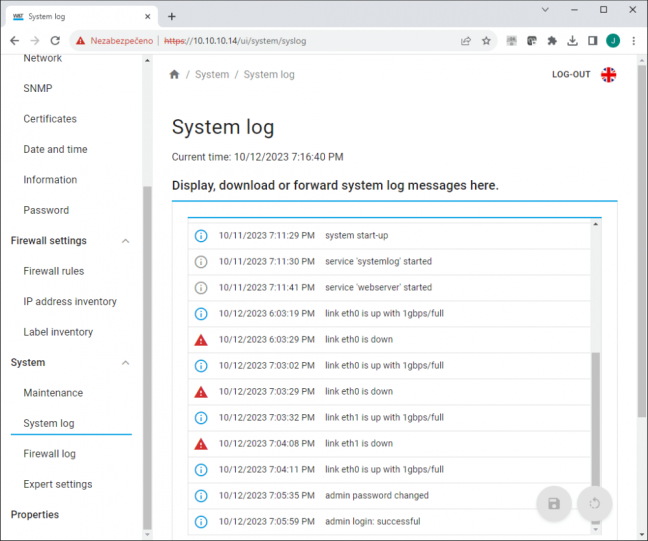The image size is (648, 541).
Task: Click the red warning icon for eth1 down
Action: [x=201, y=444]
